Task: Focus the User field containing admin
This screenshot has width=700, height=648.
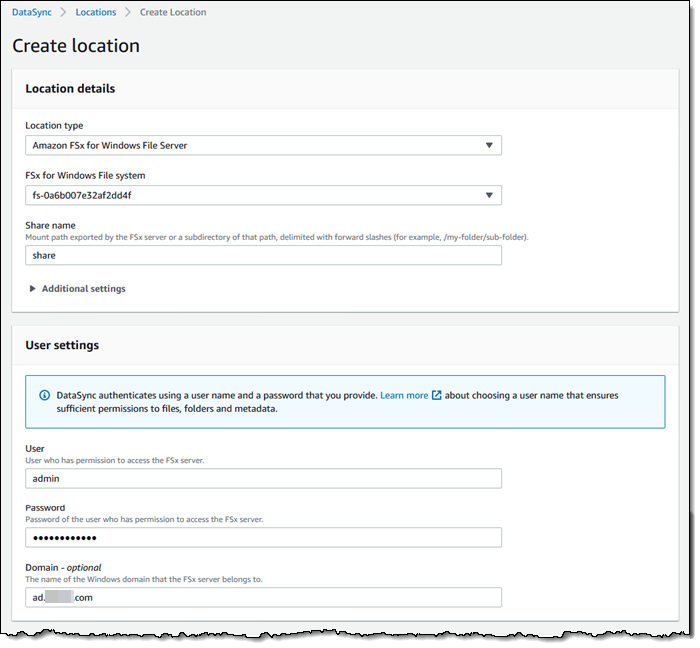Action: tap(263, 478)
